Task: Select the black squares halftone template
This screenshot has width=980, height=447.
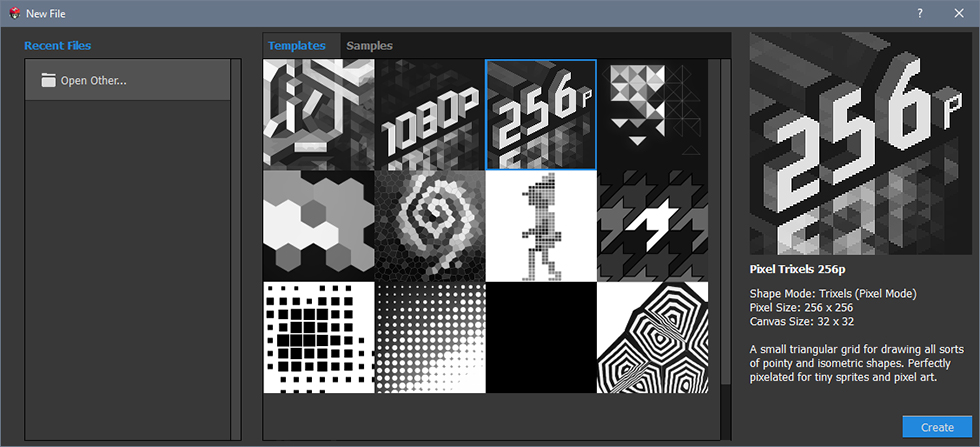Action: point(319,338)
